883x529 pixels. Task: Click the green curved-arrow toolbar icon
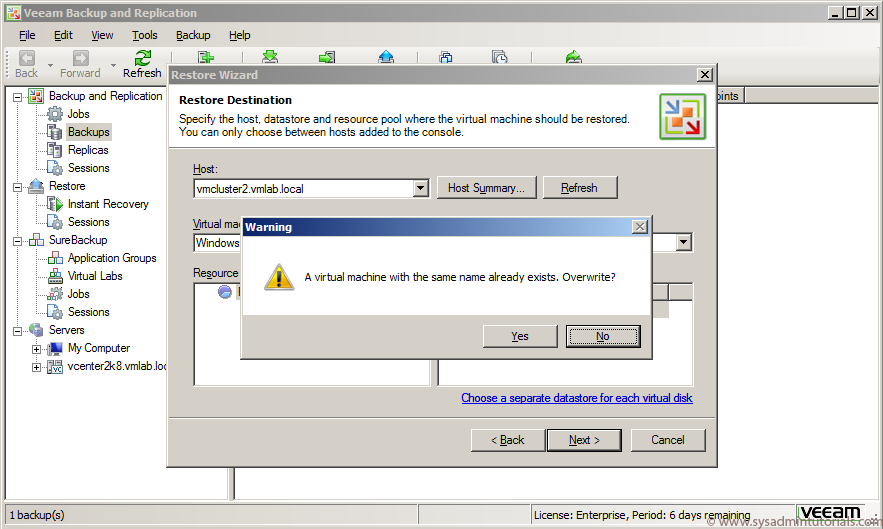point(573,57)
